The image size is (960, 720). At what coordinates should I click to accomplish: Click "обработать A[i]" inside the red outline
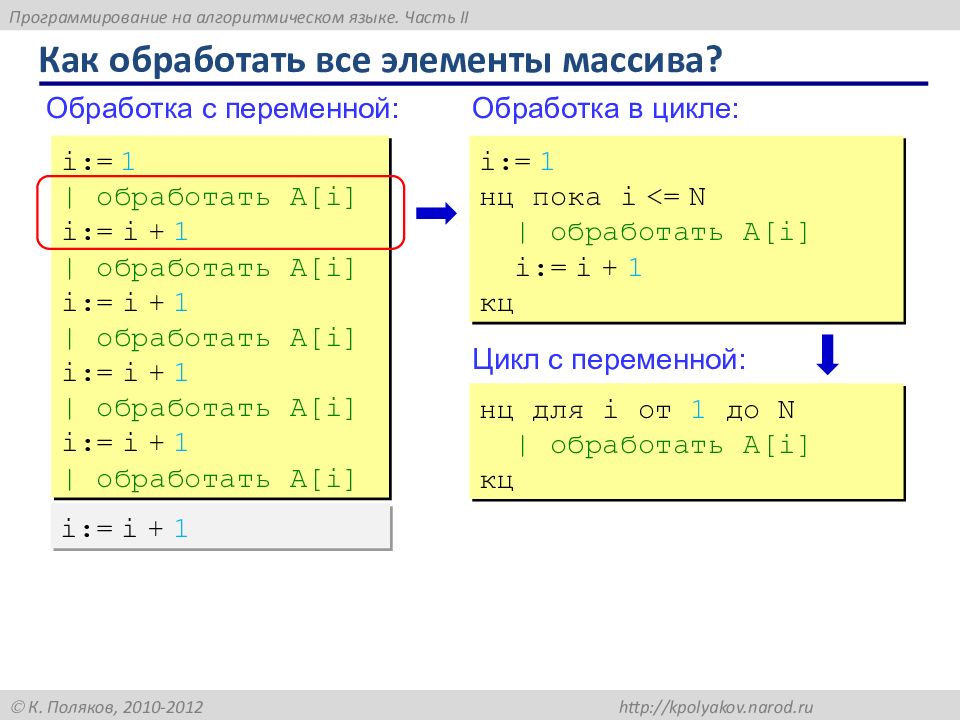pyautogui.click(x=226, y=197)
